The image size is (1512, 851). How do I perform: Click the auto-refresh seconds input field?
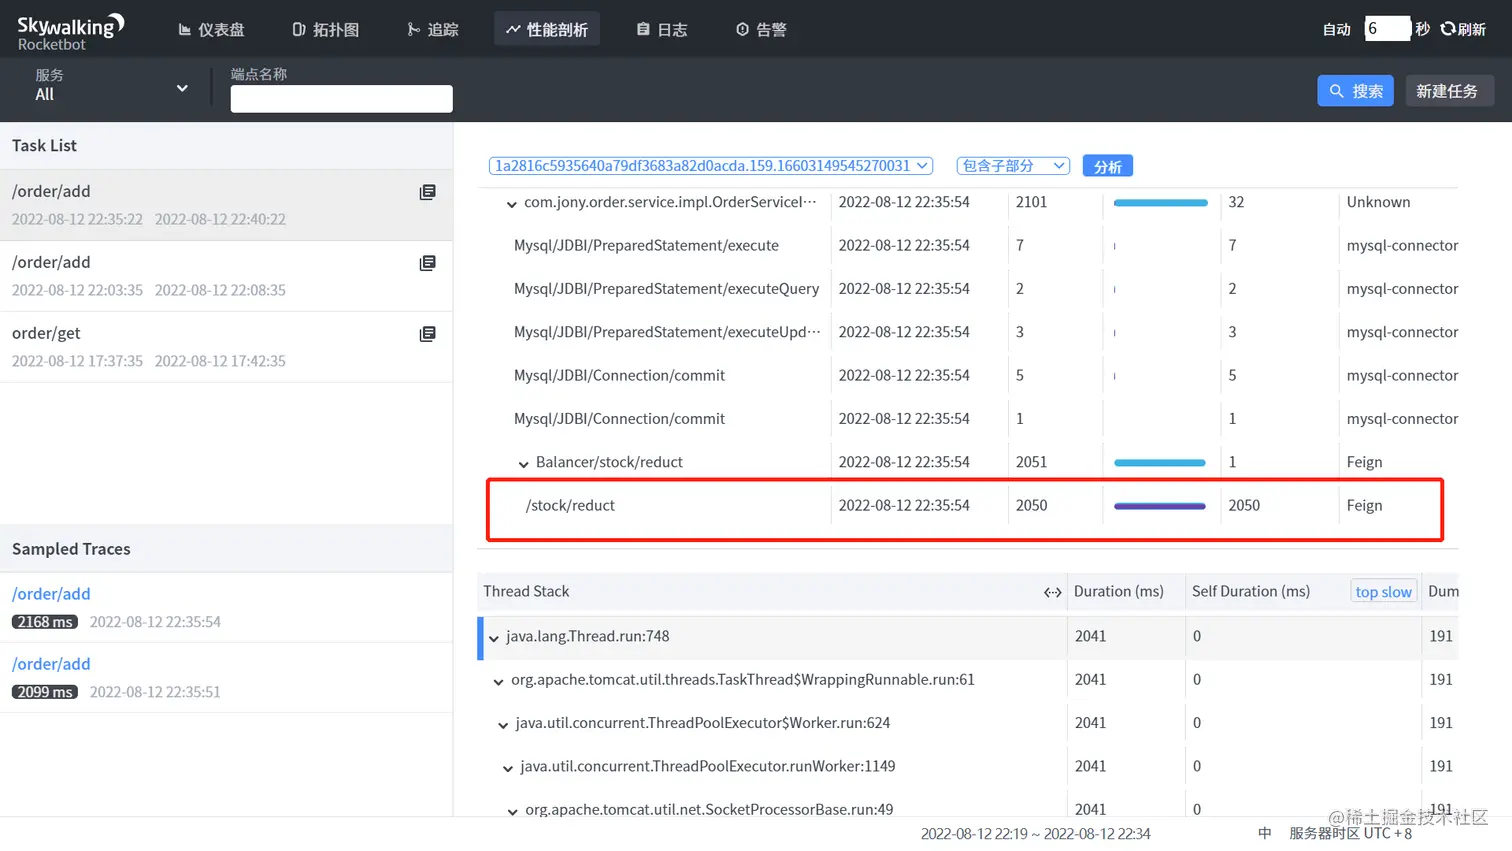tap(1387, 29)
